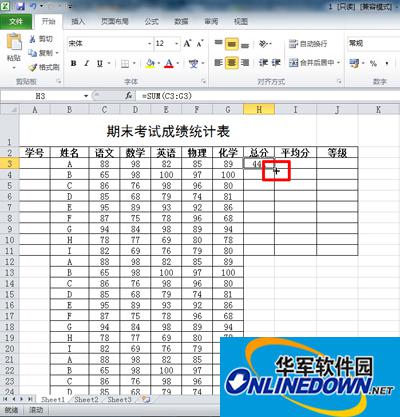Viewport: 400px width, 417px height.
Task: Expand the fill color dropdown arrow
Action: click(159, 63)
